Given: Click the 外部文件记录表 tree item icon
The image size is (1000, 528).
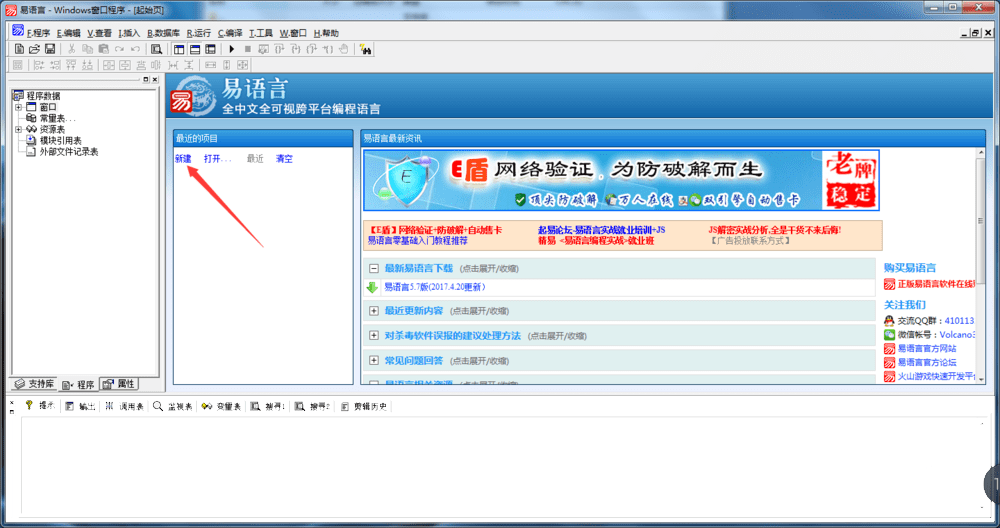Looking at the screenshot, I should (31, 152).
